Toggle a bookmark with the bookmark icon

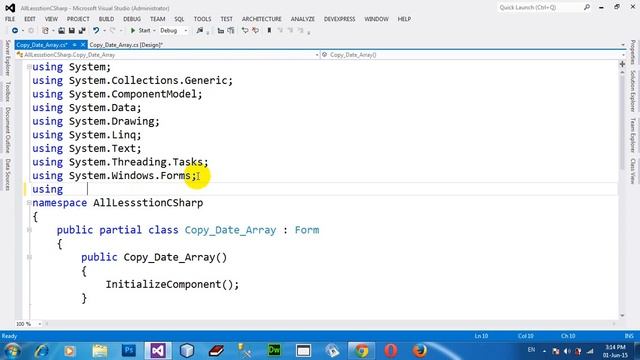click(269, 31)
